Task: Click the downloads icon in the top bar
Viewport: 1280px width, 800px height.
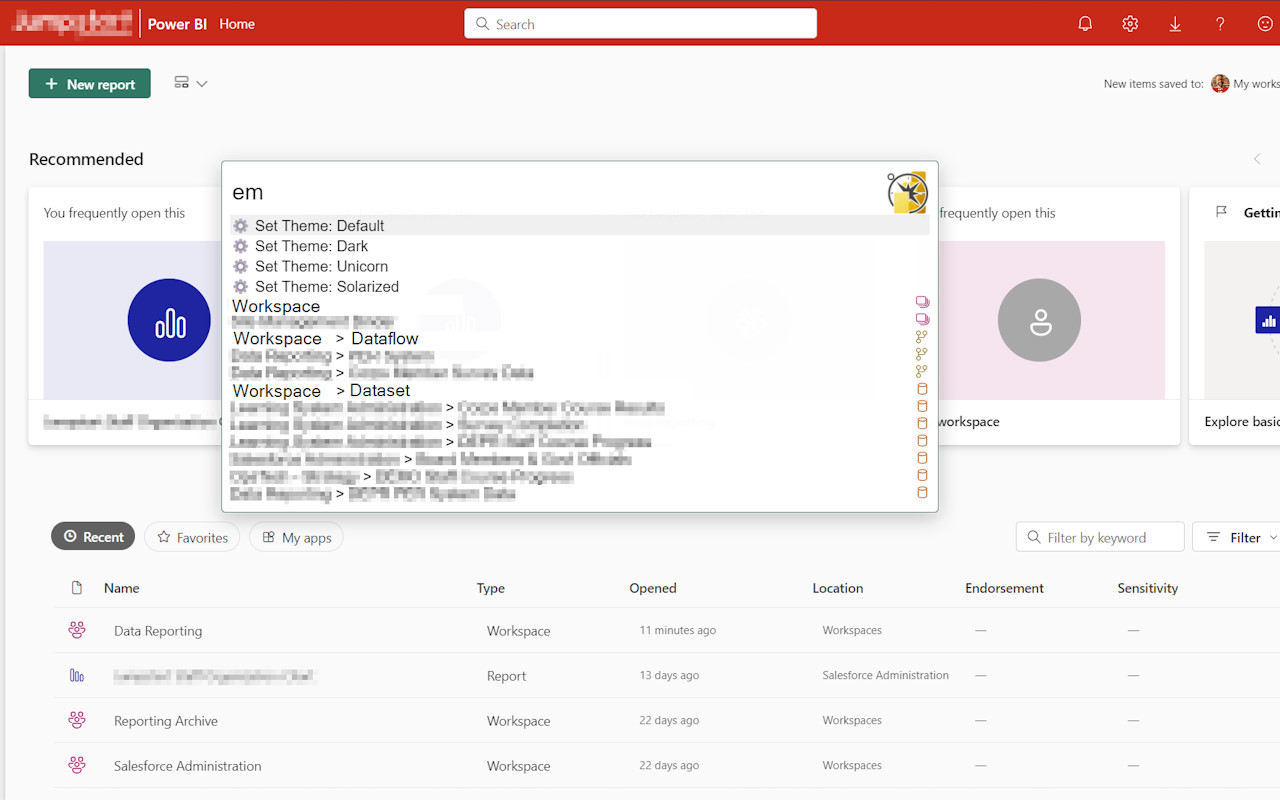Action: click(1175, 22)
